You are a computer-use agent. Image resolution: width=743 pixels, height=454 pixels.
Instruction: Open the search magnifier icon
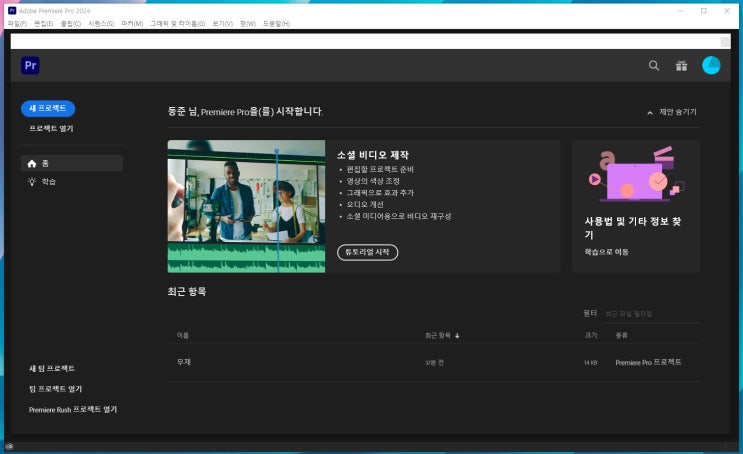[653, 66]
